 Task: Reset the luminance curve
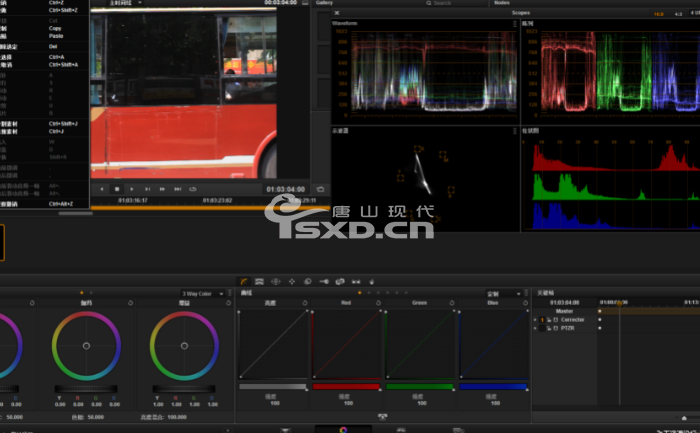pyautogui.click(x=305, y=303)
